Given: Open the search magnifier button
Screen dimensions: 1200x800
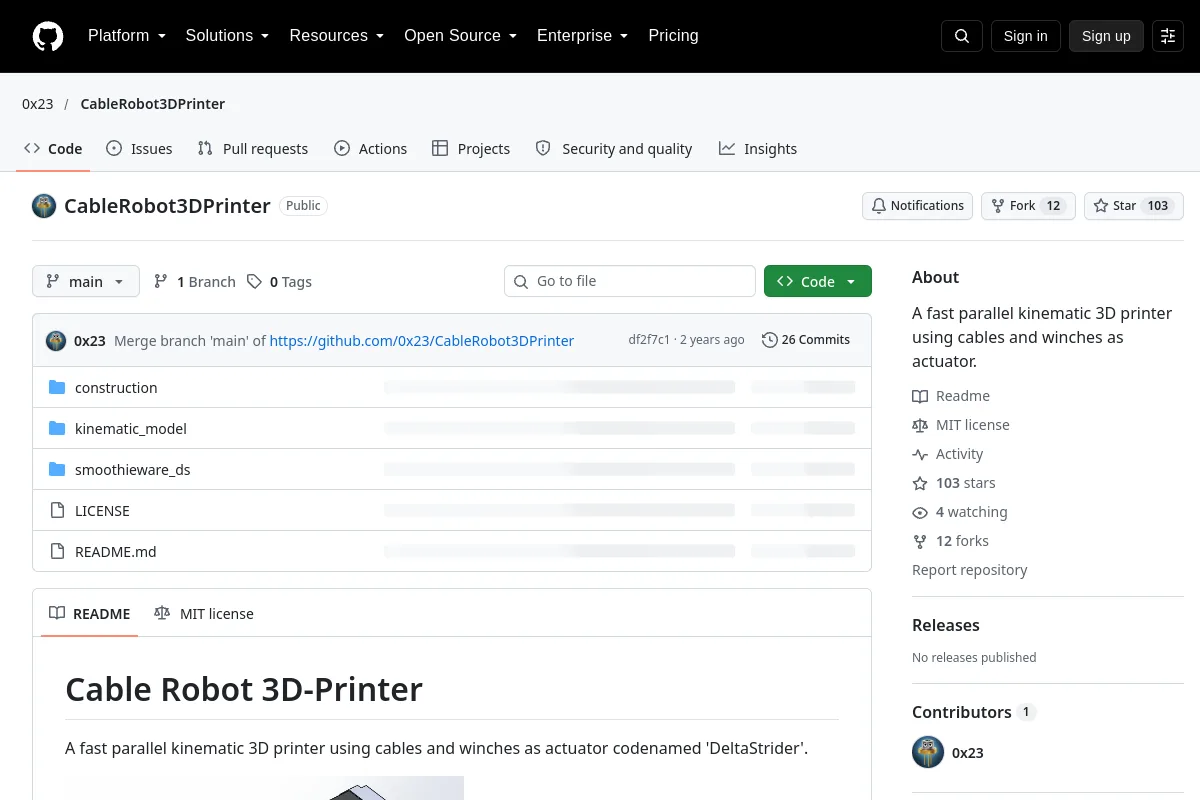Looking at the screenshot, I should (x=962, y=36).
